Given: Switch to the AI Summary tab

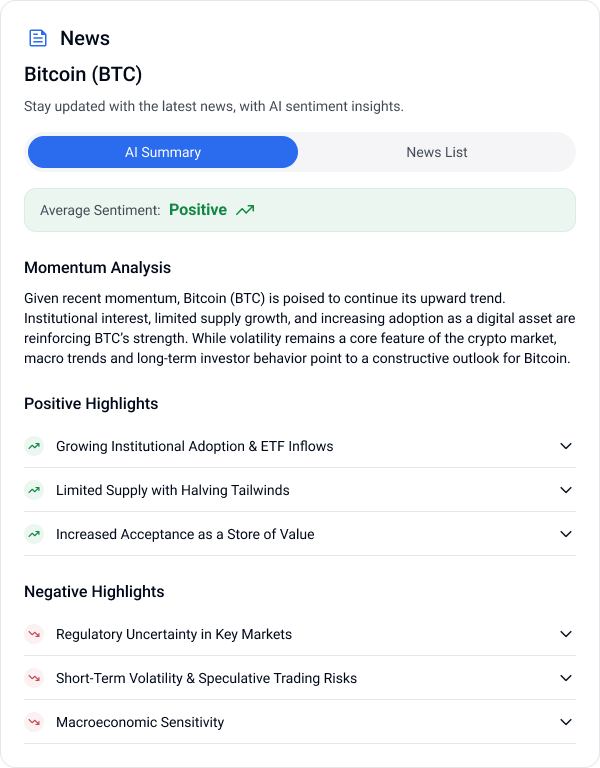Looking at the screenshot, I should 163,152.
